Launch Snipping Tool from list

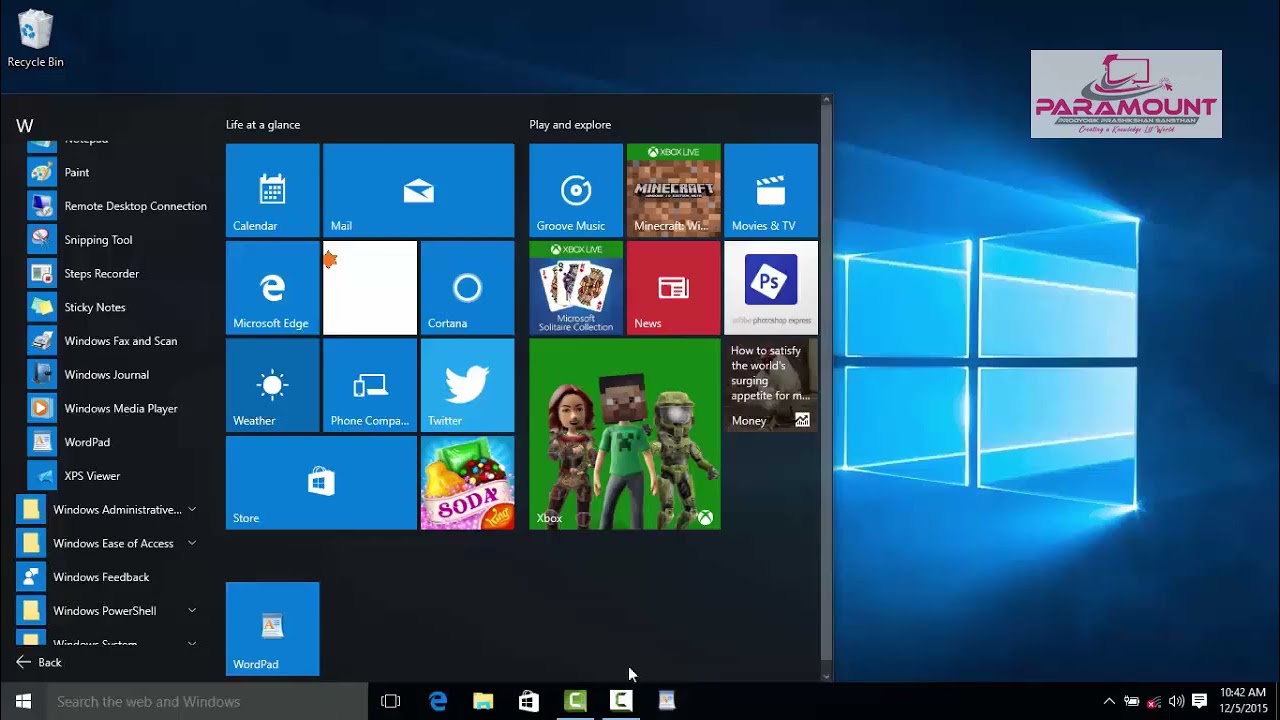click(x=112, y=240)
